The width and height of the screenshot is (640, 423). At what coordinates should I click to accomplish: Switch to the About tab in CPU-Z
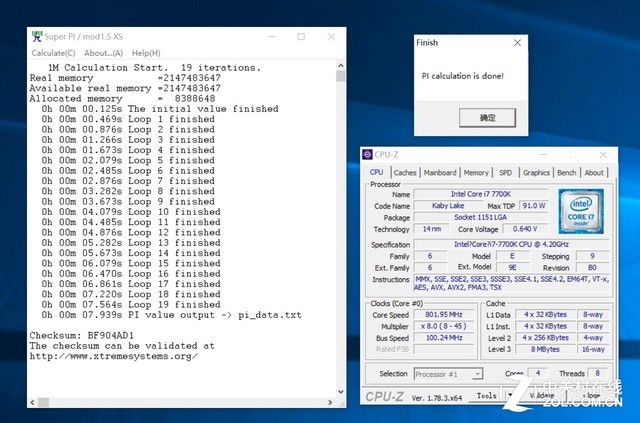594,173
